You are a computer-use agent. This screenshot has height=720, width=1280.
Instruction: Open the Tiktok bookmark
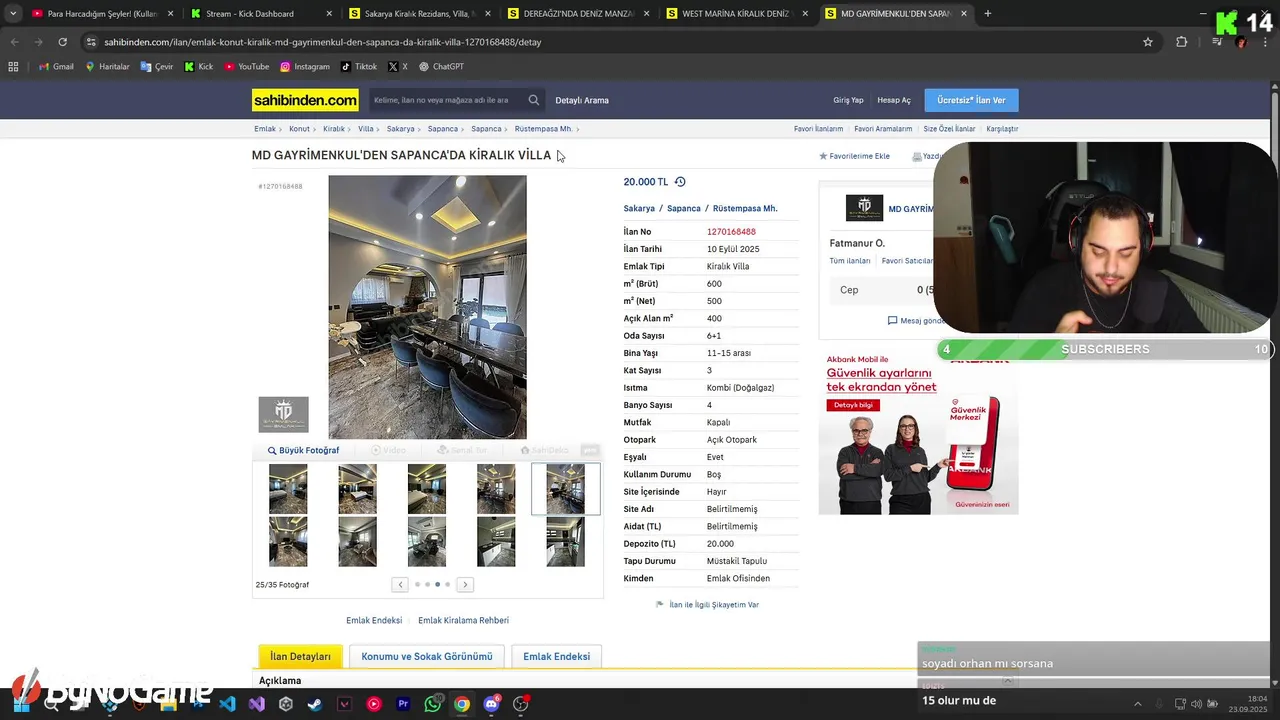click(x=359, y=66)
